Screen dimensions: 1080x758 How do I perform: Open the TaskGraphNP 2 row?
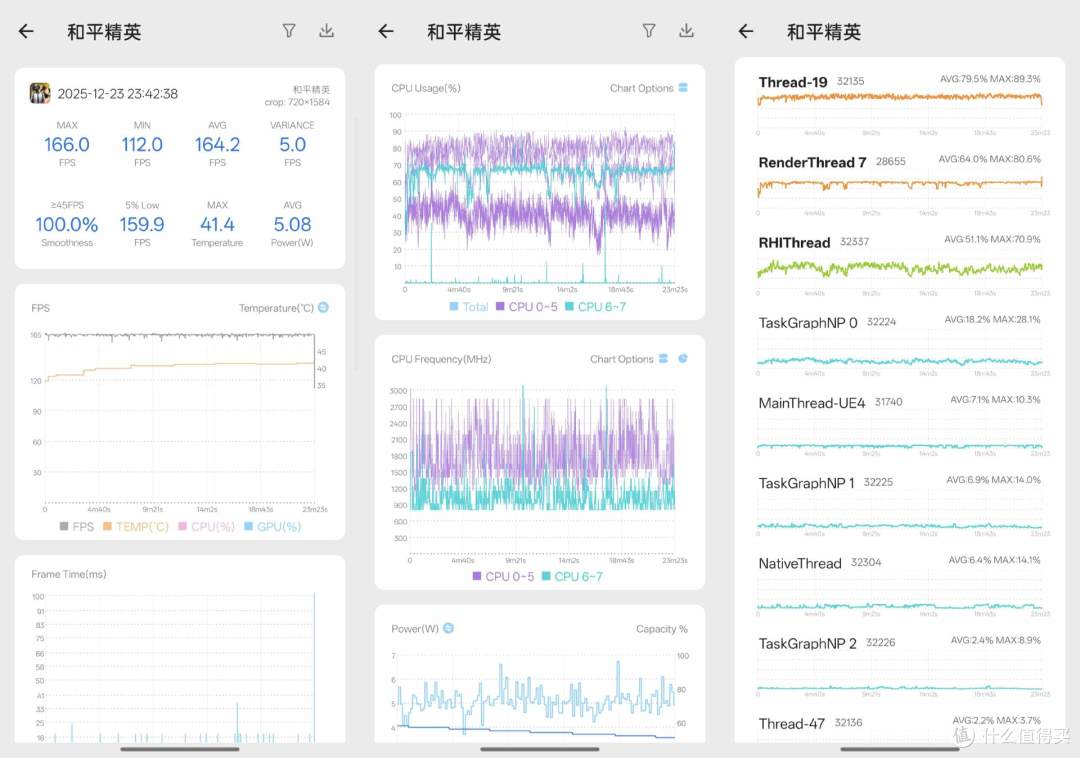[900, 664]
